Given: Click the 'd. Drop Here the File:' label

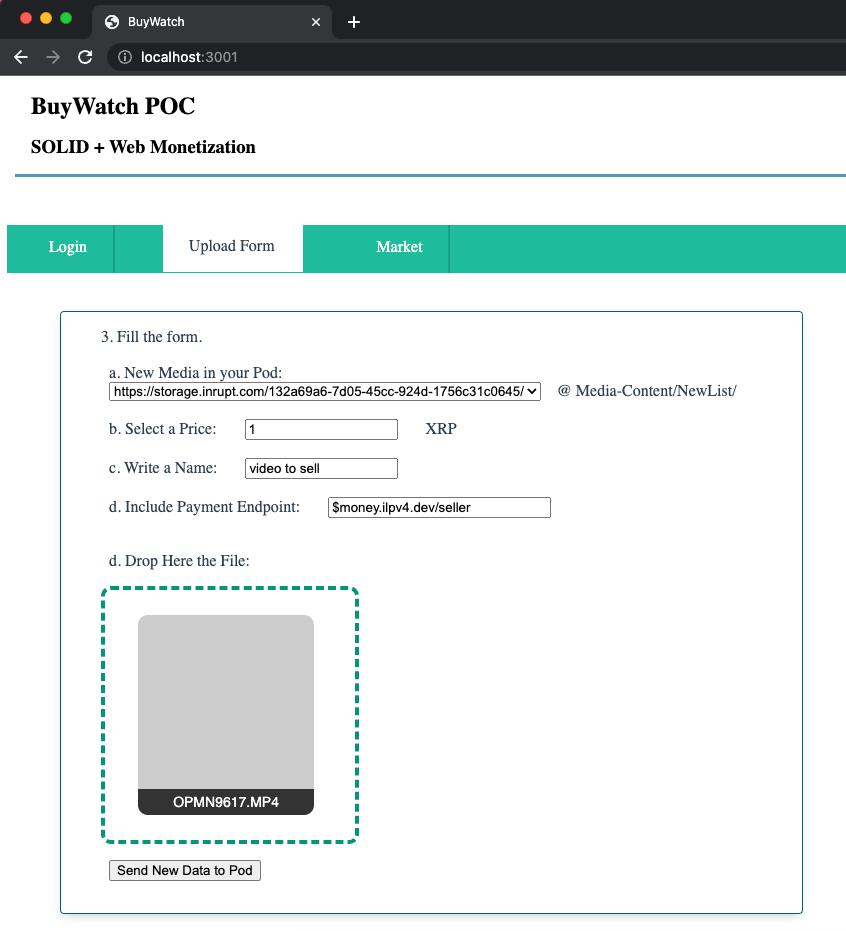Looking at the screenshot, I should click(x=179, y=561).
